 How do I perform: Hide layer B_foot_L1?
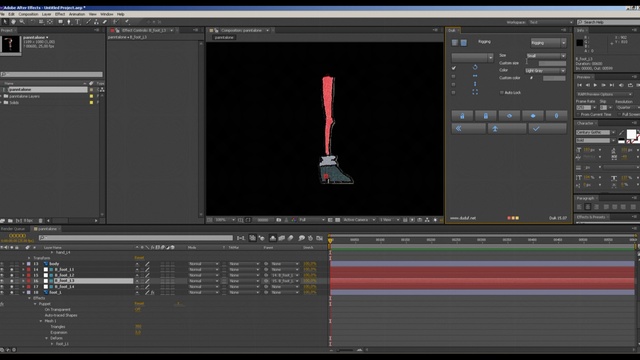pyautogui.click(x=2, y=269)
